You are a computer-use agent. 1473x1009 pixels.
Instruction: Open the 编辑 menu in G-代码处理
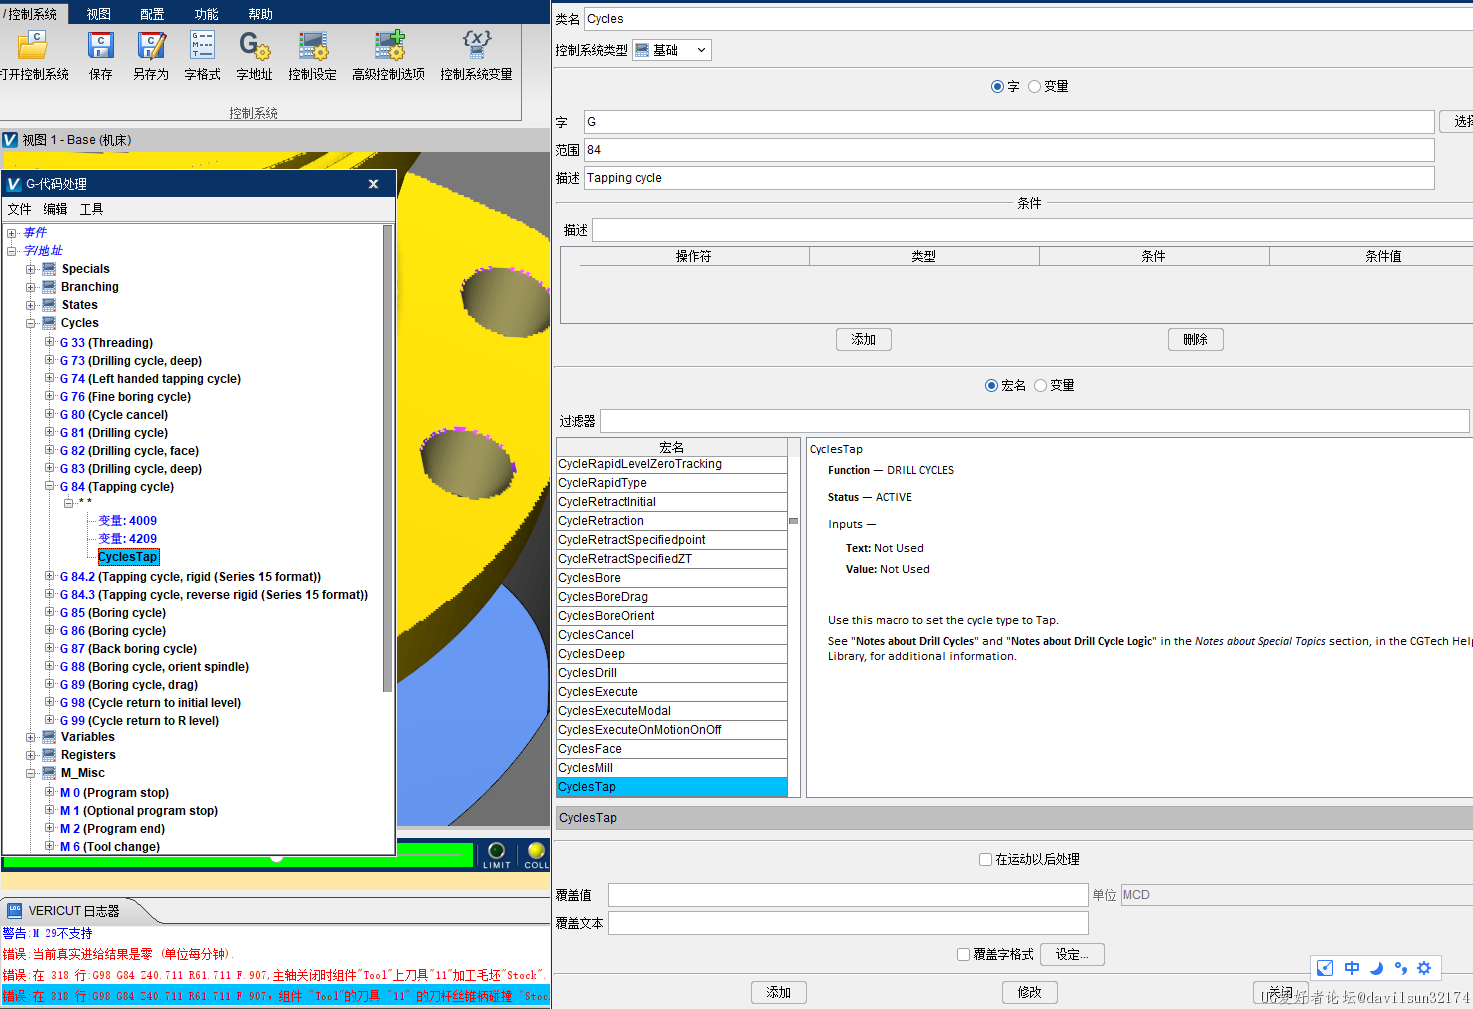coord(56,209)
